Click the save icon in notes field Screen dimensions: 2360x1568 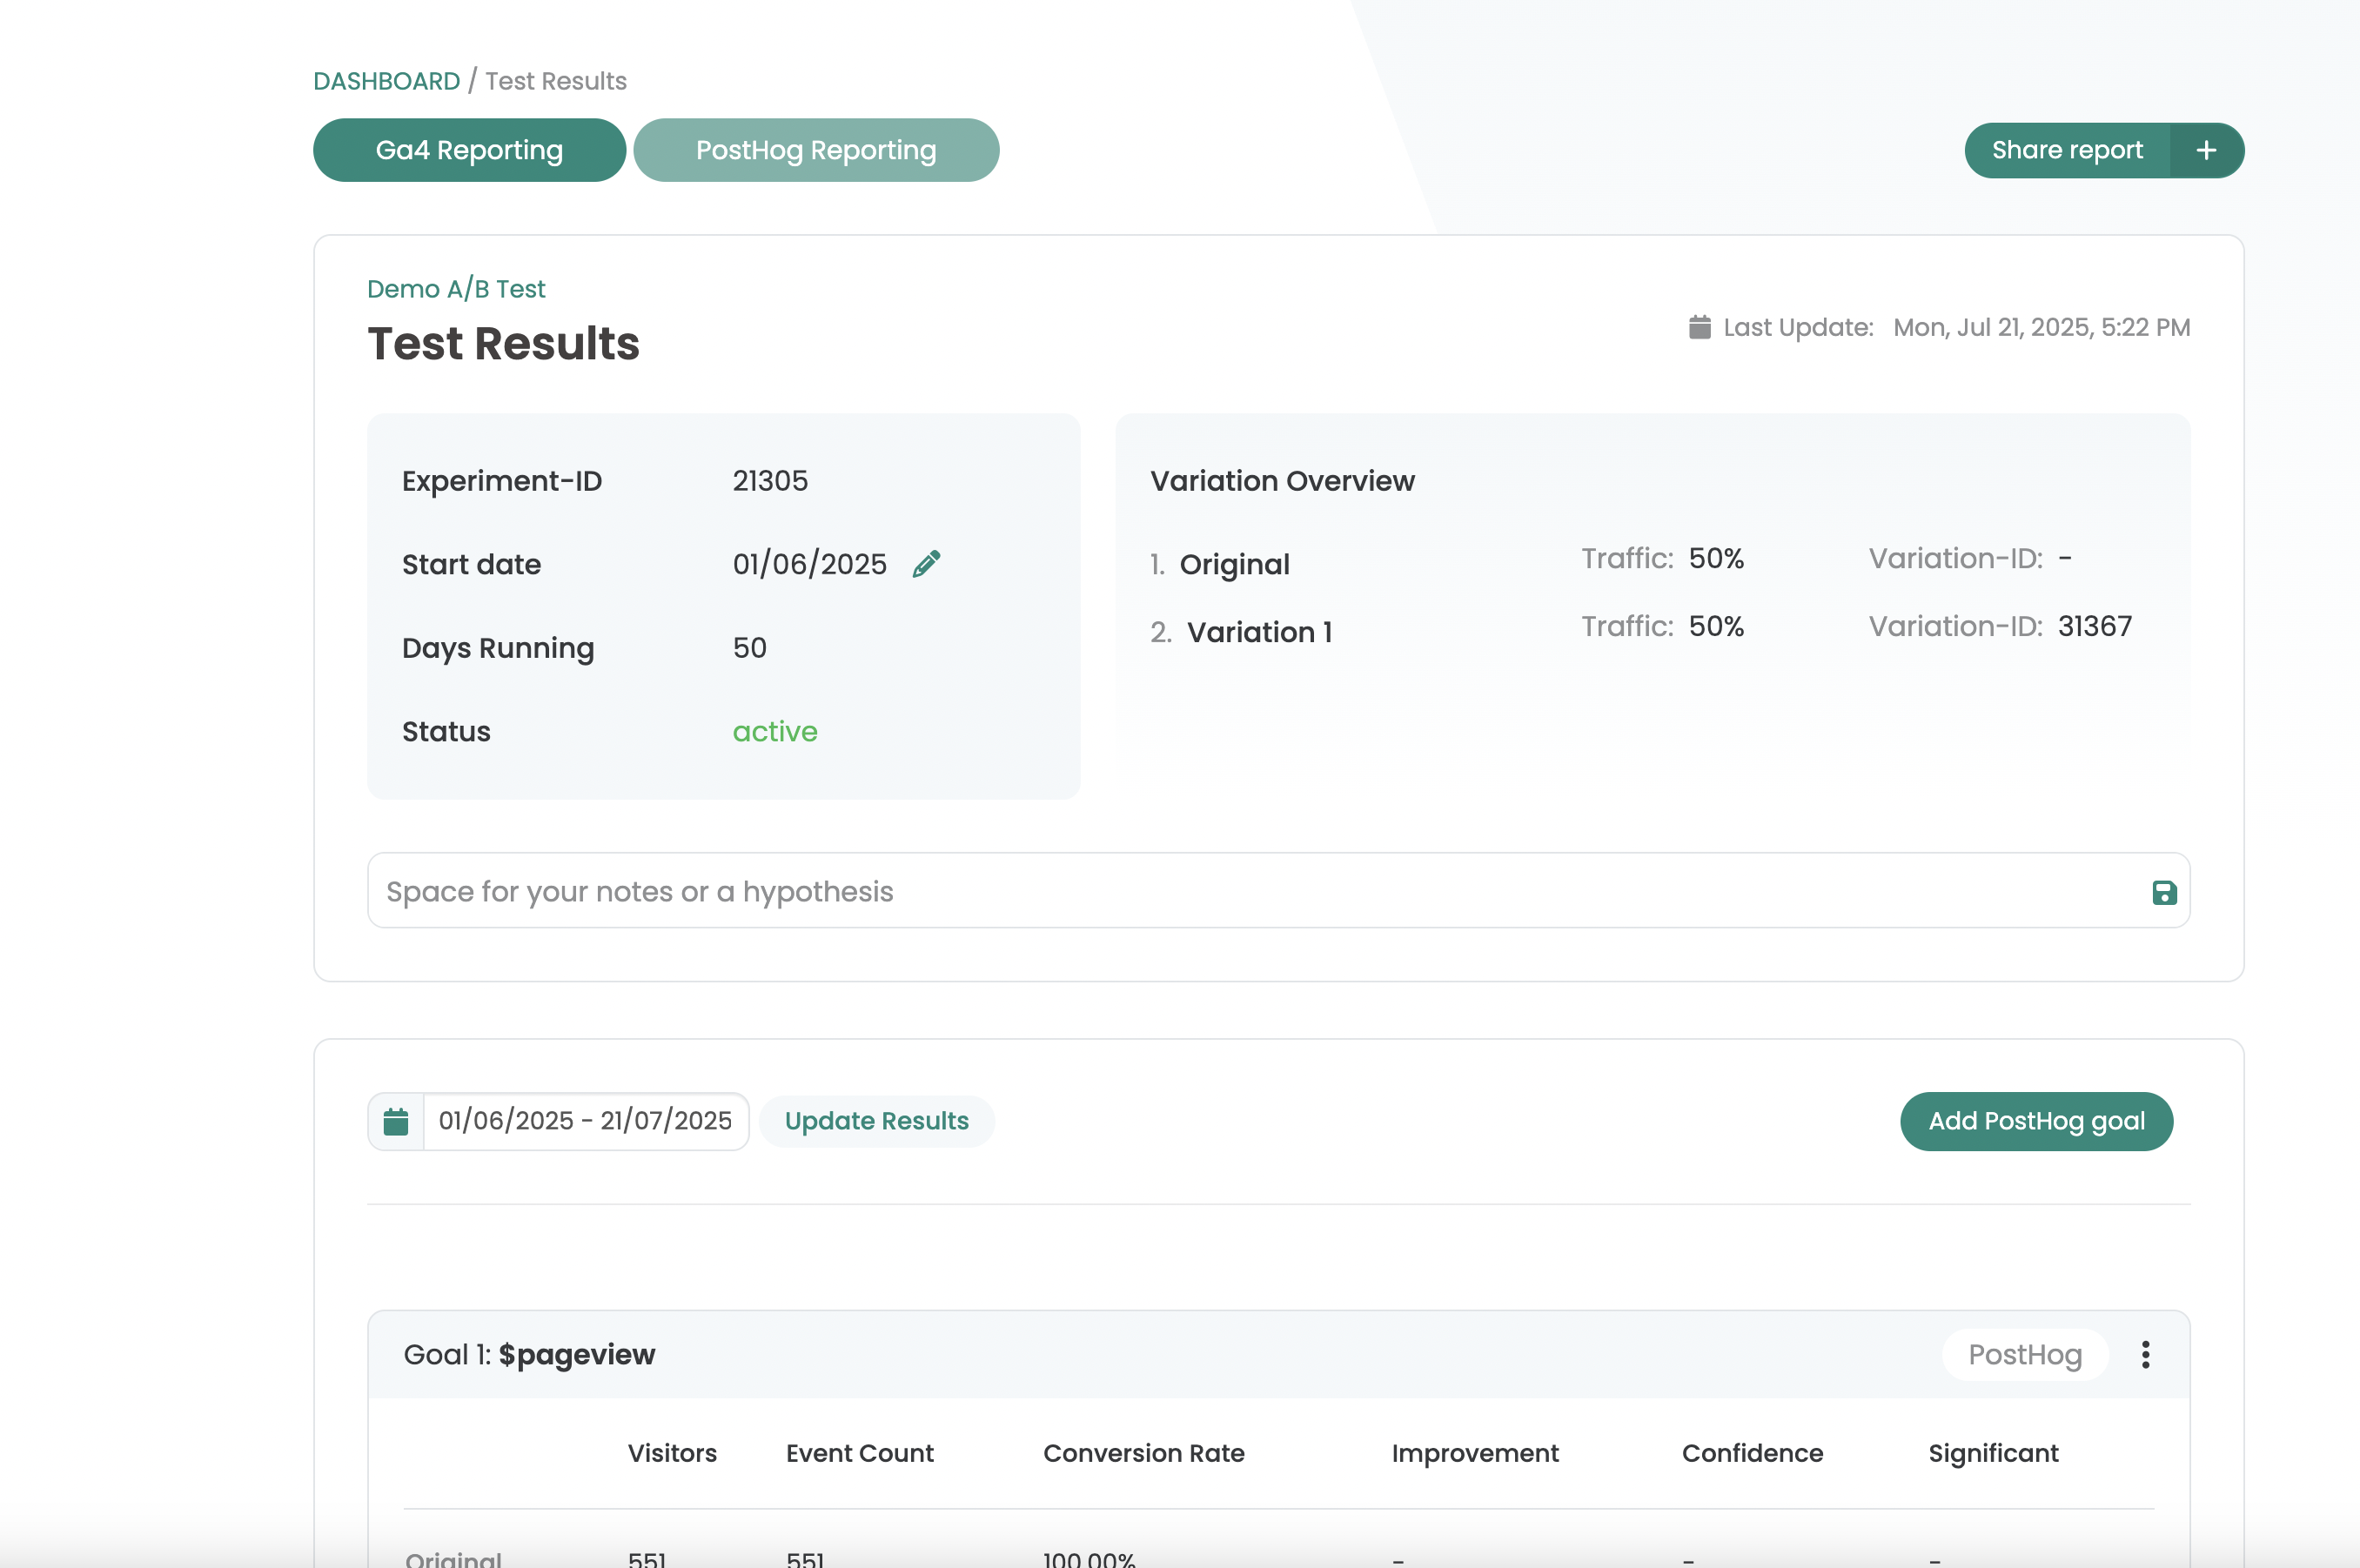tap(2164, 892)
